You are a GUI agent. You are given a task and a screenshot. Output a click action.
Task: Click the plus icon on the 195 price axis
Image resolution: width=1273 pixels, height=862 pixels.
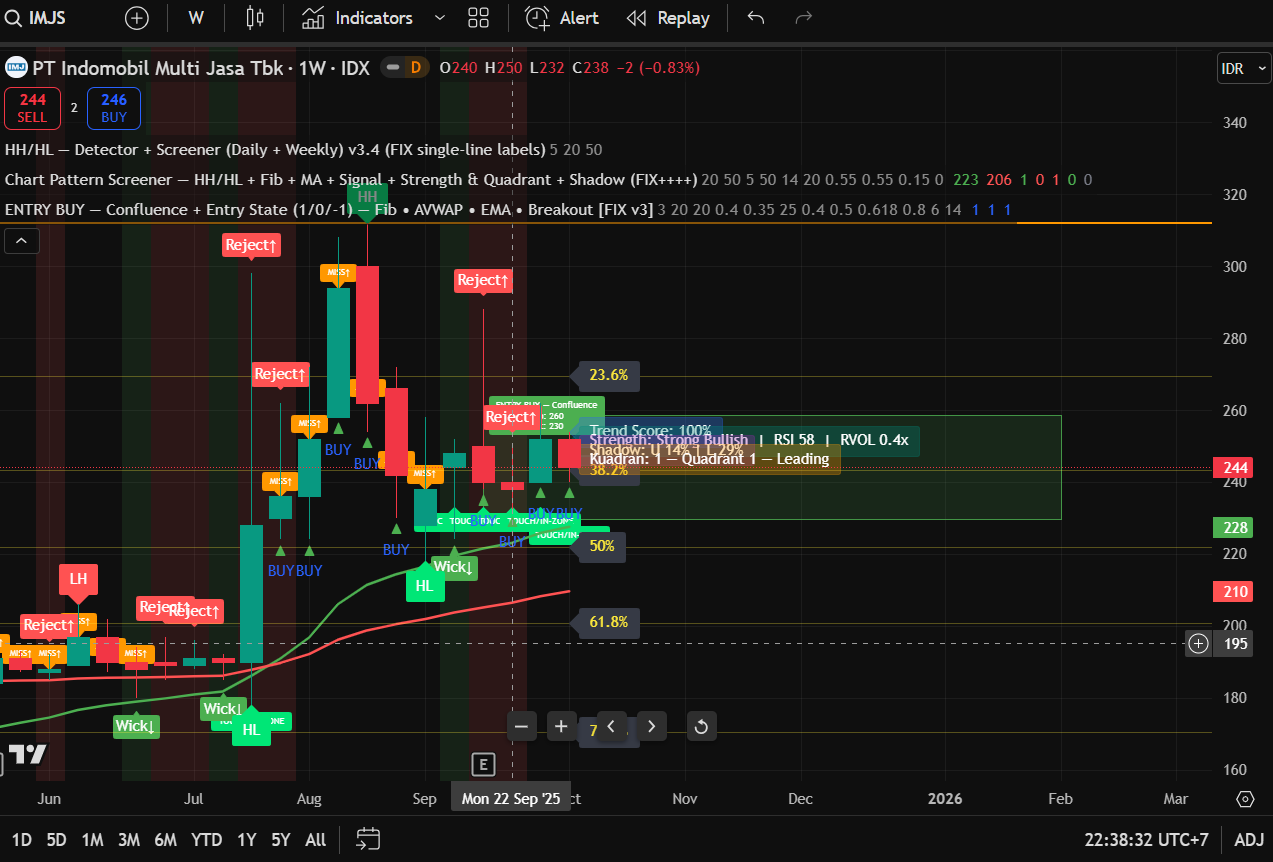click(1198, 643)
